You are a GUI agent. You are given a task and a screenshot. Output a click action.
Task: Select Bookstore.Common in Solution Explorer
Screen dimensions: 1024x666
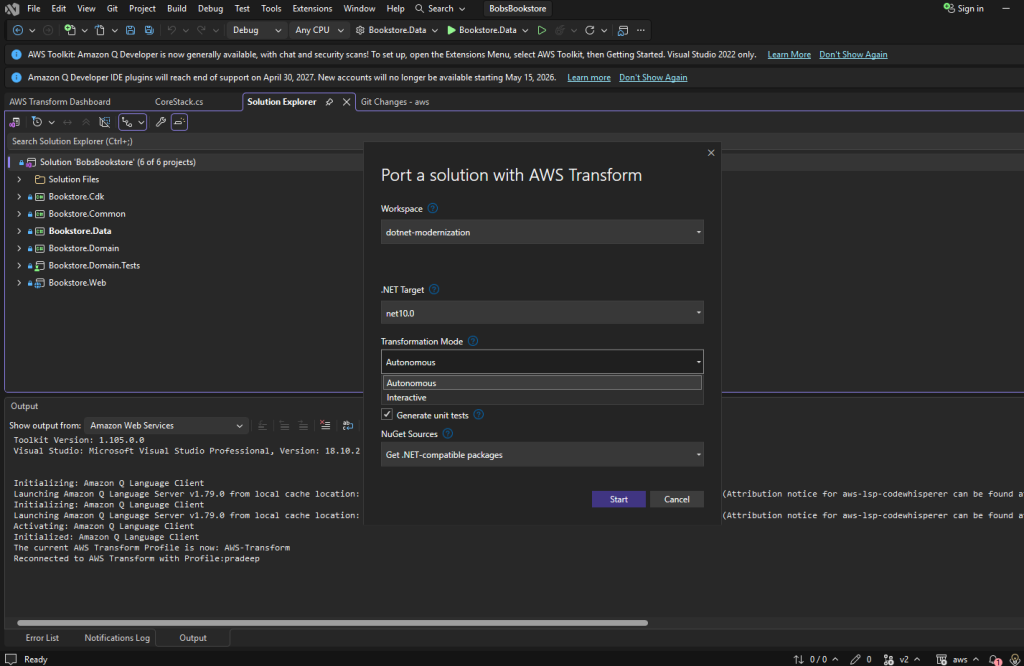point(87,214)
